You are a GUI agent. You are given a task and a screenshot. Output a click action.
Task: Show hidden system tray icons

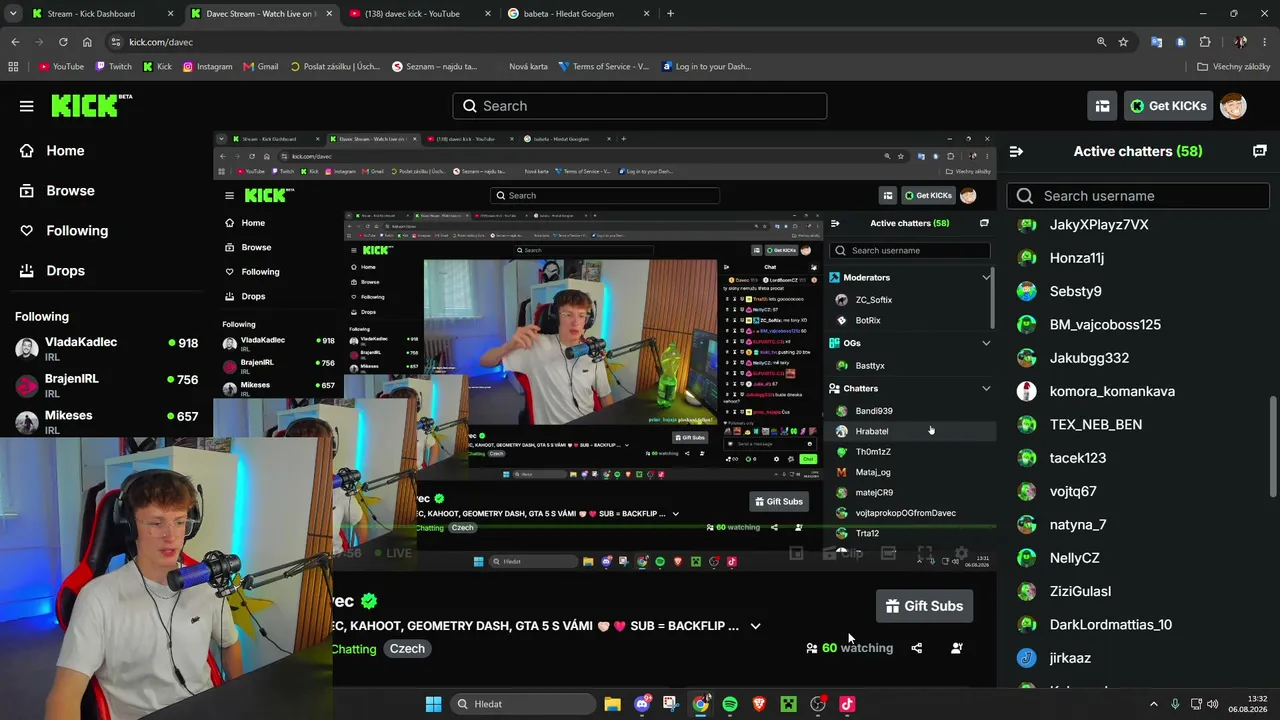[x=1153, y=704]
